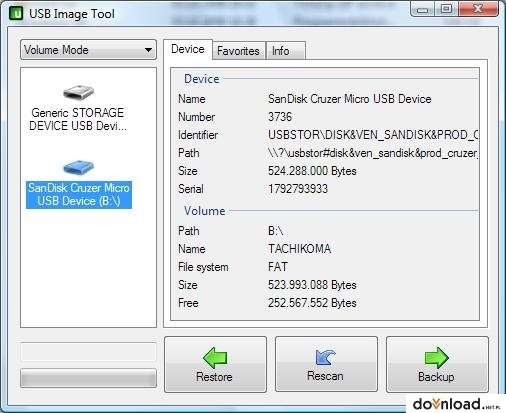The height and width of the screenshot is (413, 506).
Task: Click the Serial value 1792793933
Action: [298, 189]
